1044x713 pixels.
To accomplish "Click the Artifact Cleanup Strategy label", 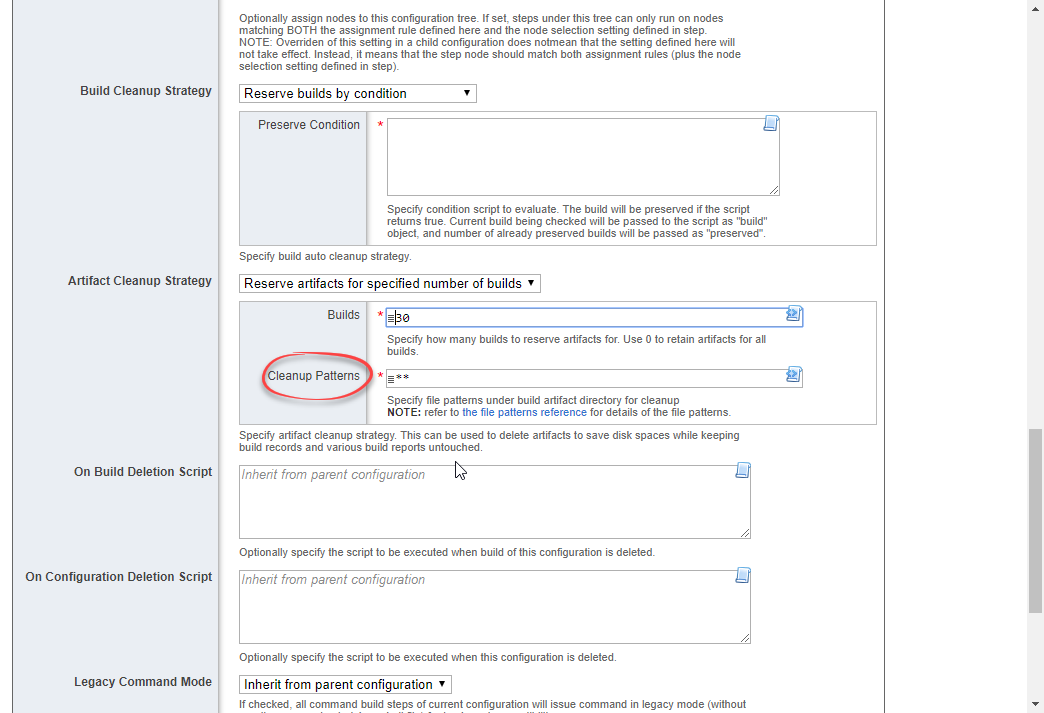I will (x=140, y=281).
